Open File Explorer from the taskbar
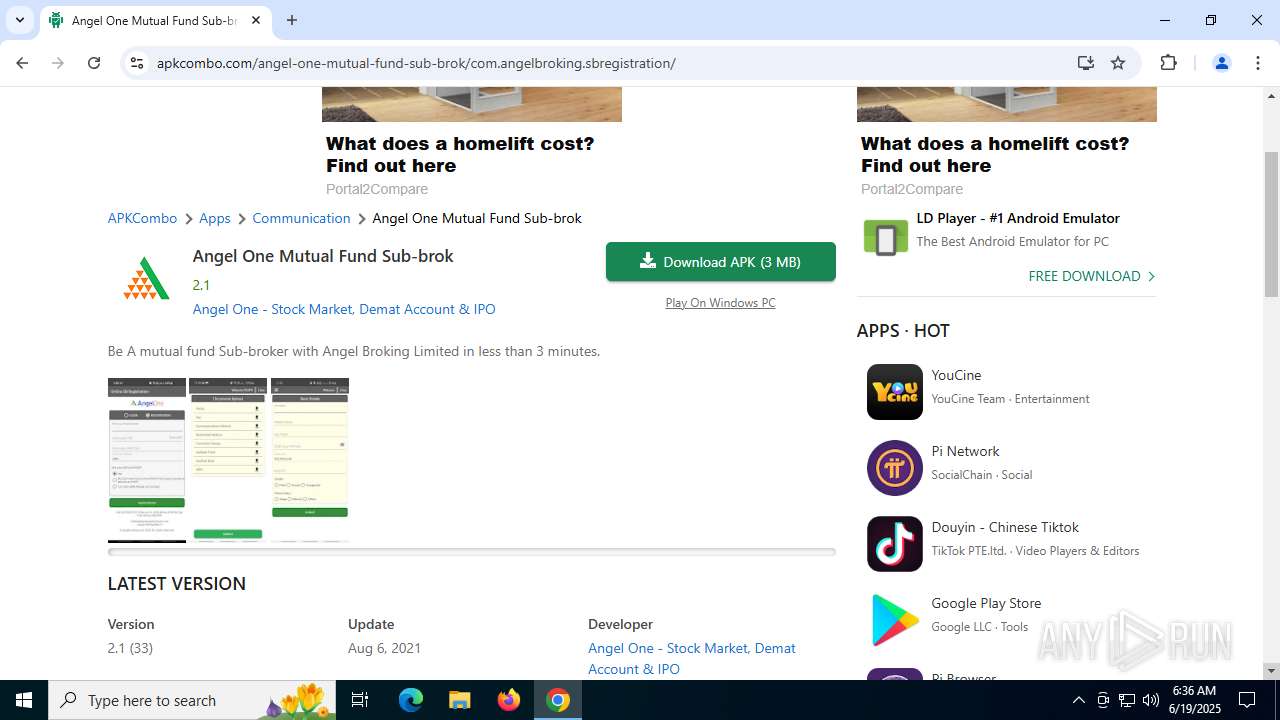Screen dimensions: 1280x720 459,700
